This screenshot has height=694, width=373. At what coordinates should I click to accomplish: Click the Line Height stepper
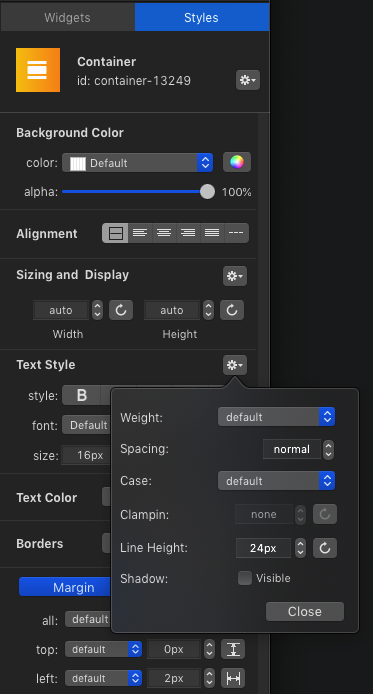[300, 548]
